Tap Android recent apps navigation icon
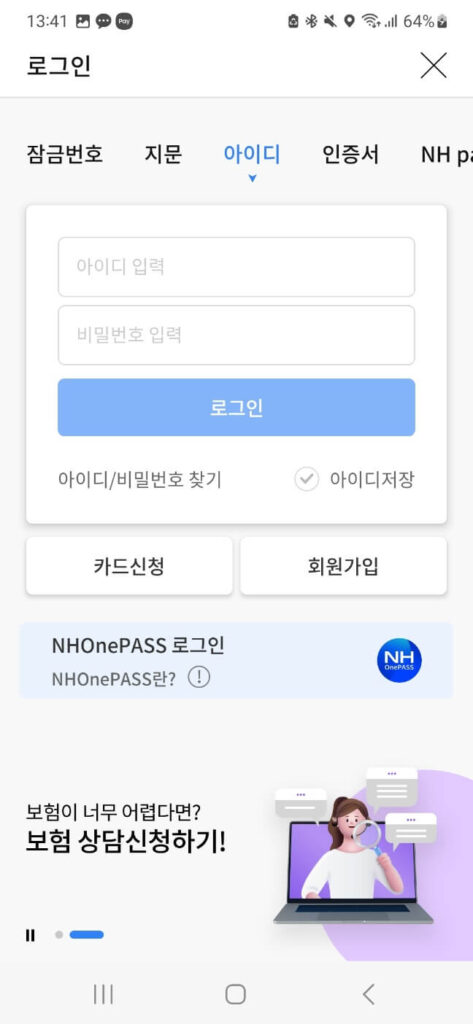Viewport: 473px width, 1024px height. pos(103,995)
